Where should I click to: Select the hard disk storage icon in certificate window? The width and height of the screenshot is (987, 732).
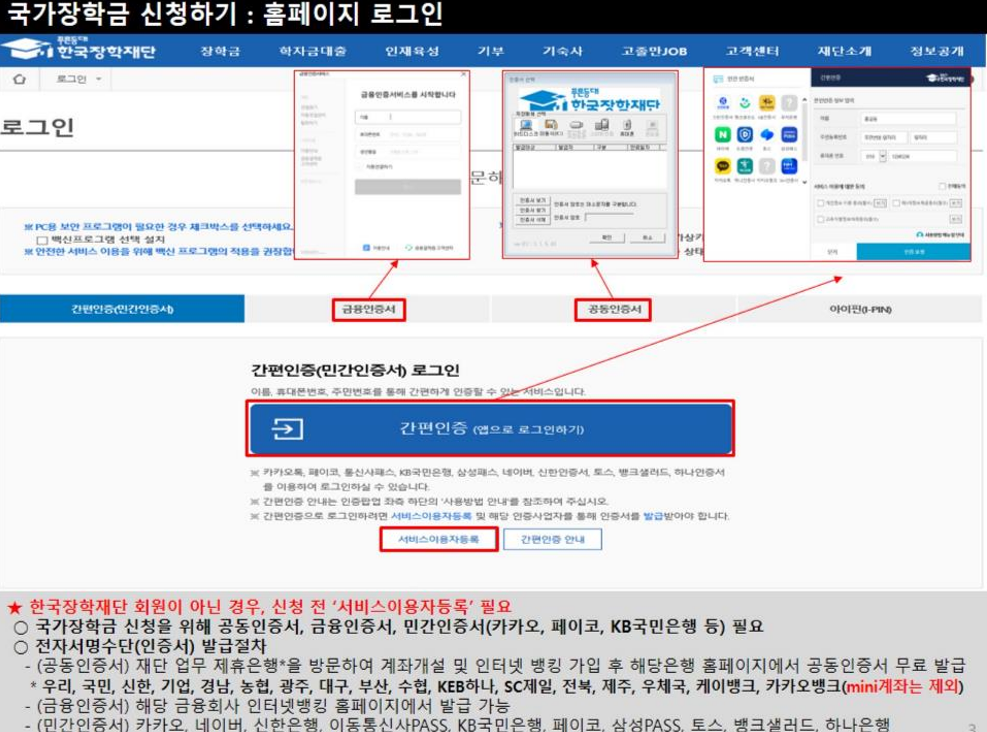click(526, 124)
